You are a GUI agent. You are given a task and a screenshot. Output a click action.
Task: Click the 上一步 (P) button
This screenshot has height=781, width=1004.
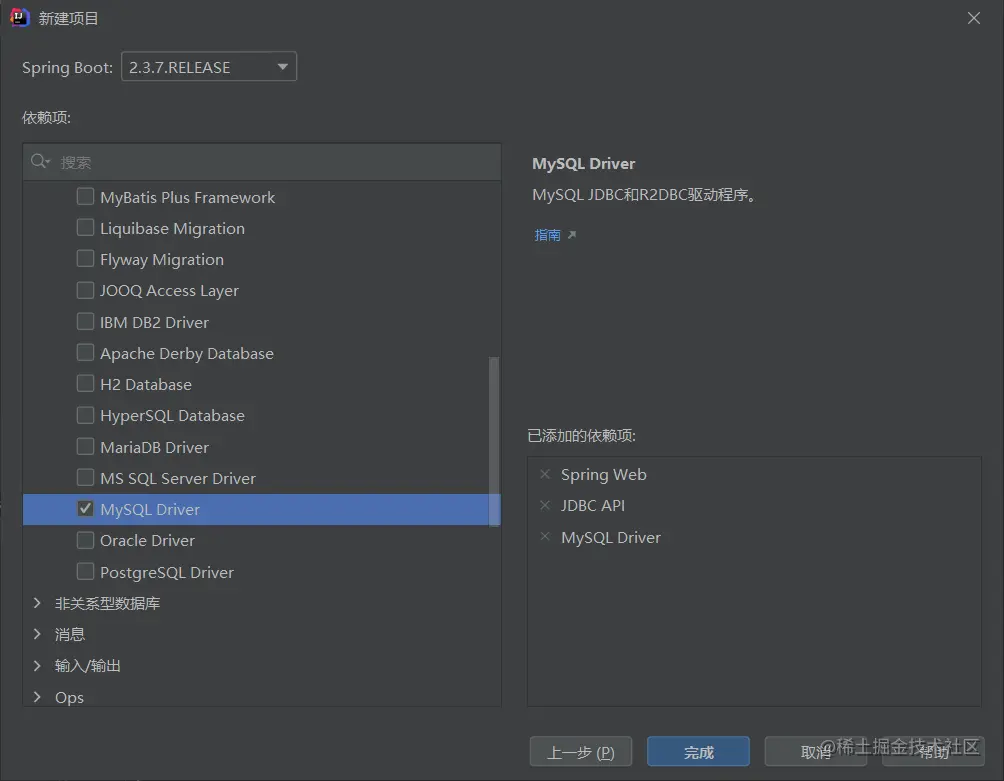coord(581,752)
